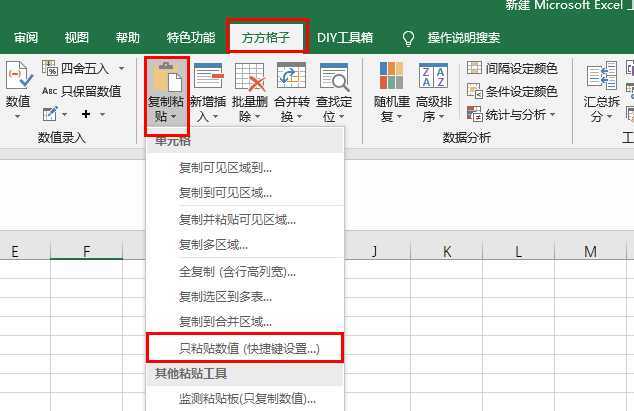Switch to the 审阅 tab

click(26, 38)
